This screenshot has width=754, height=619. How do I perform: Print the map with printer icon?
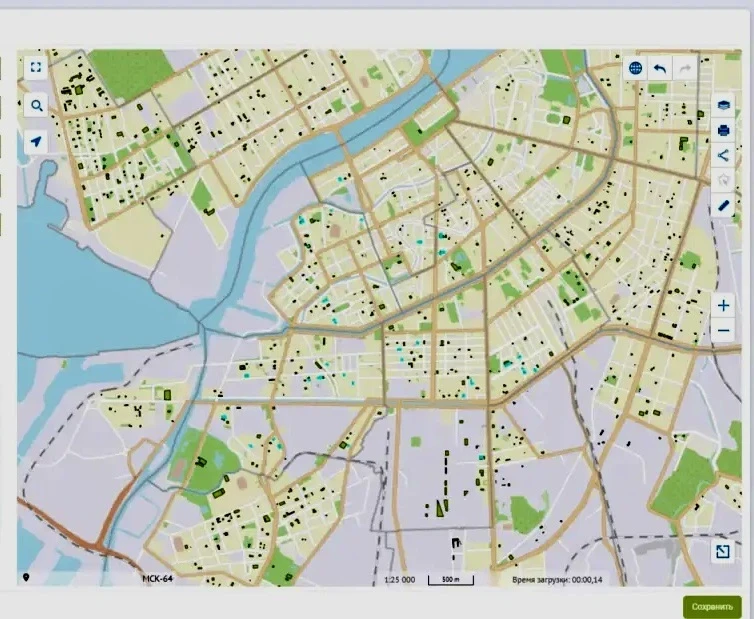tap(723, 130)
